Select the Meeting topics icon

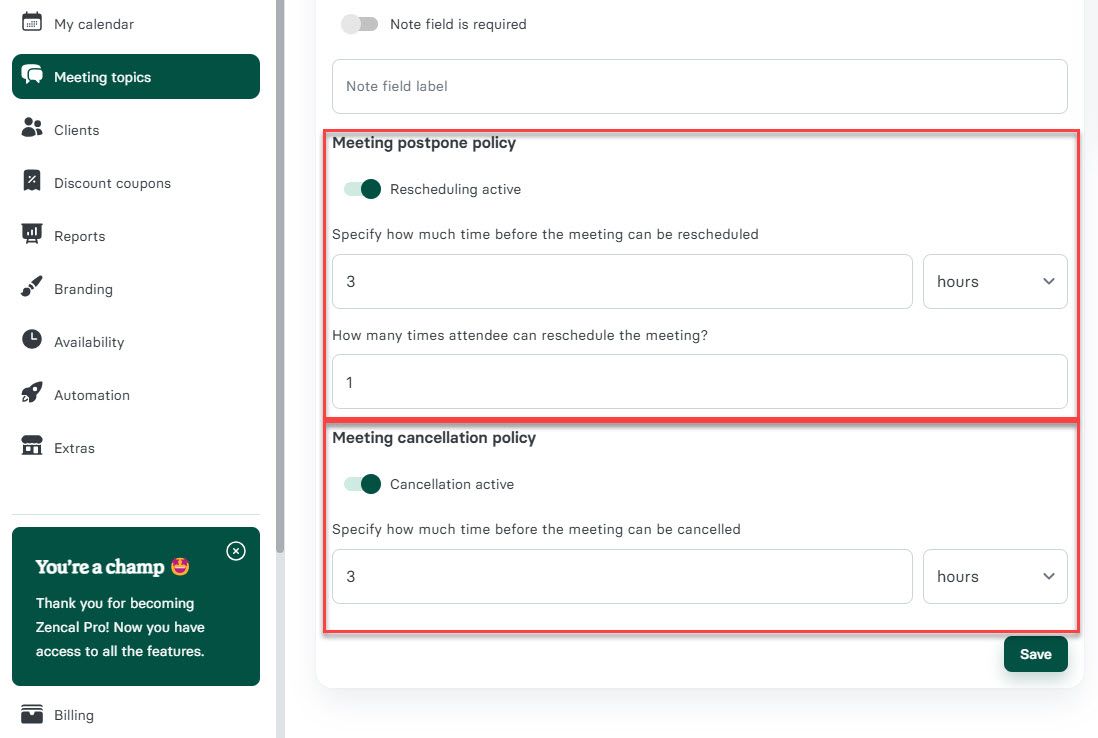[32, 76]
